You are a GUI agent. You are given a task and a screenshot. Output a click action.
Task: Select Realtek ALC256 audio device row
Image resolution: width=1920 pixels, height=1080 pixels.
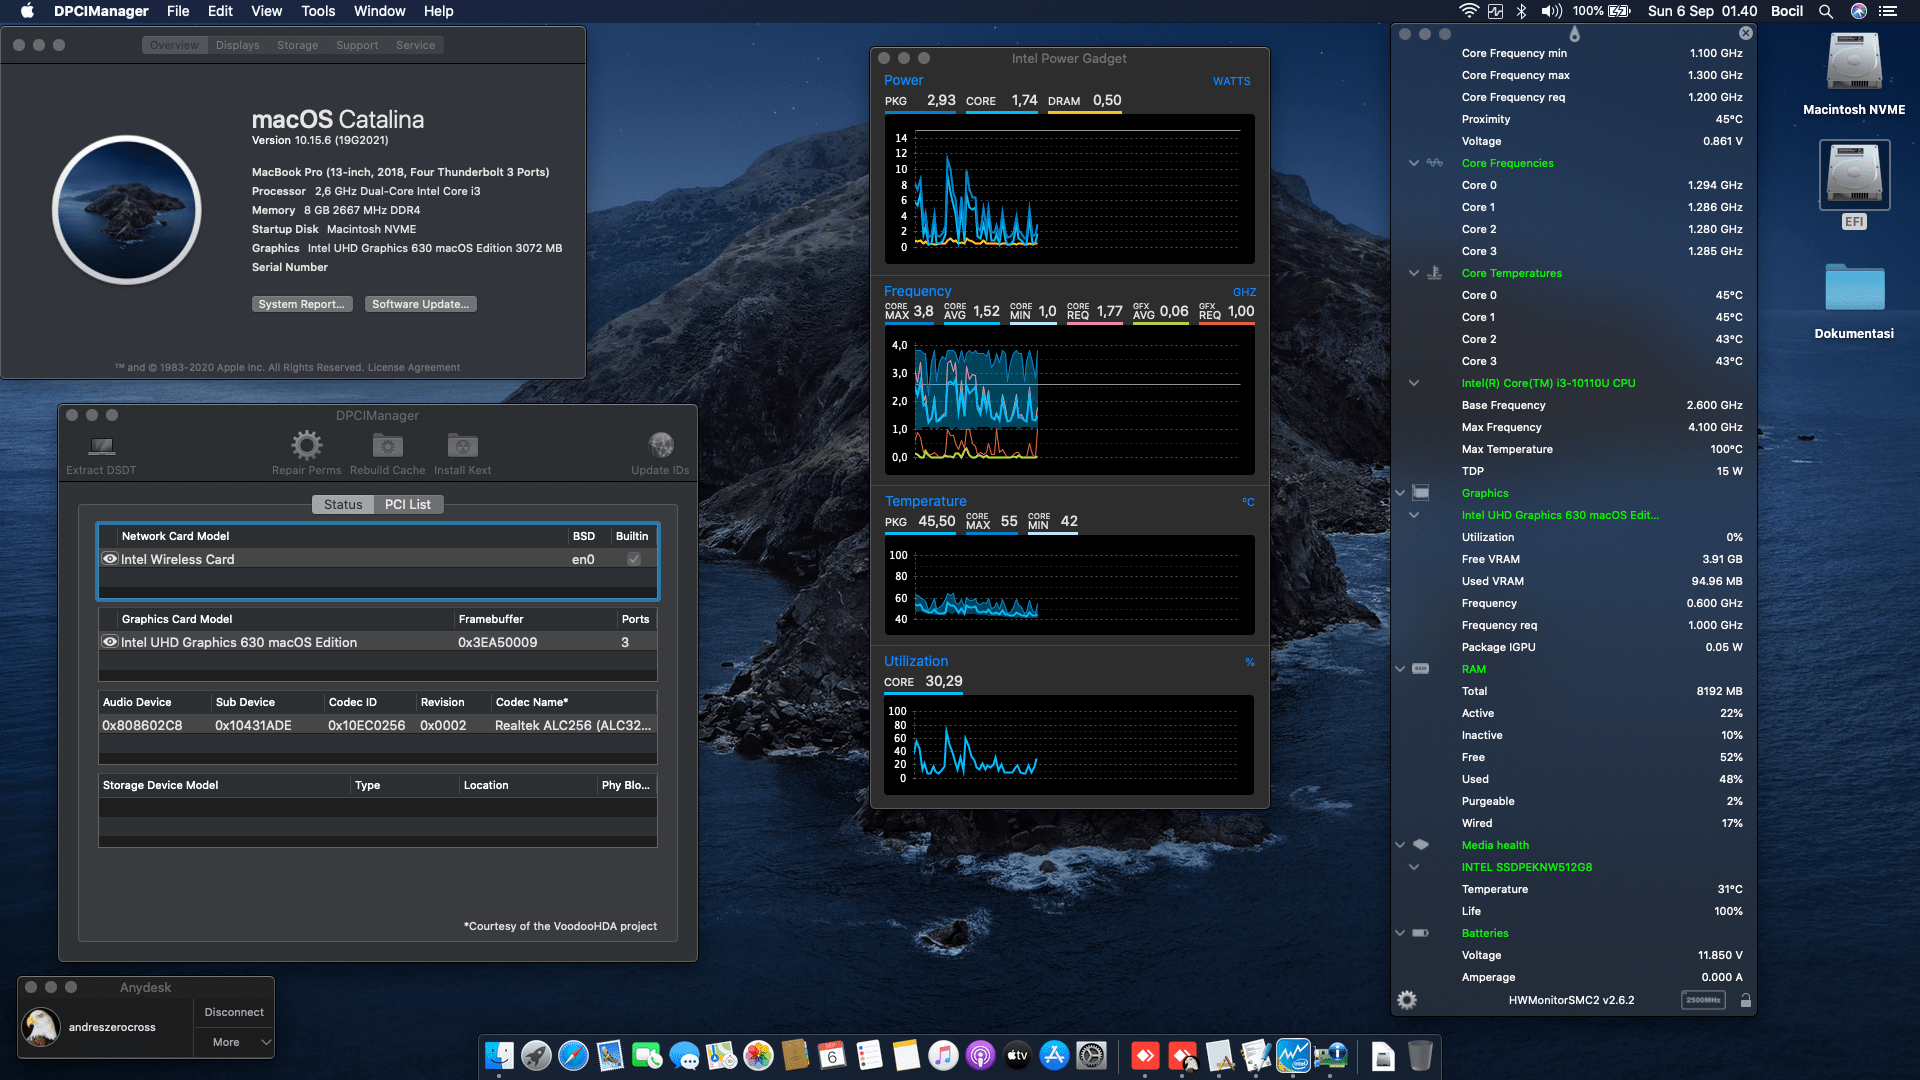378,725
